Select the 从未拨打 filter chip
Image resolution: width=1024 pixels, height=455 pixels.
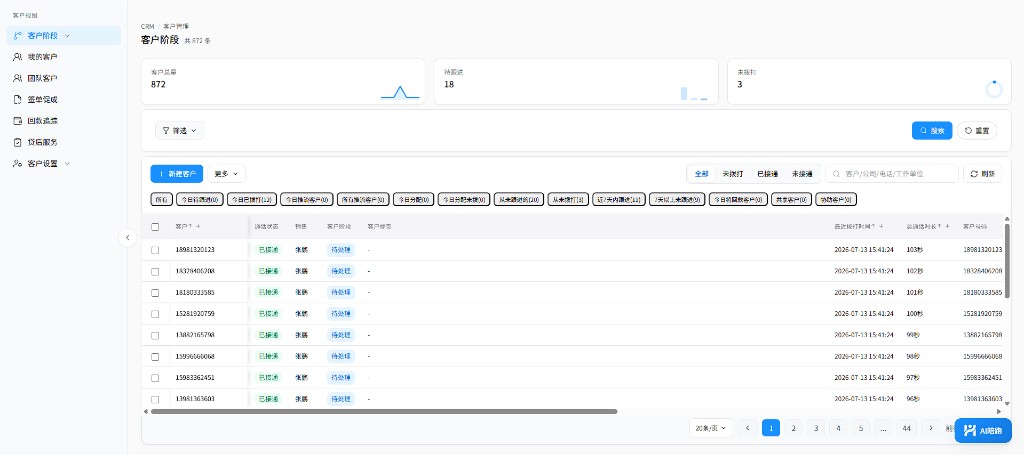coord(568,200)
